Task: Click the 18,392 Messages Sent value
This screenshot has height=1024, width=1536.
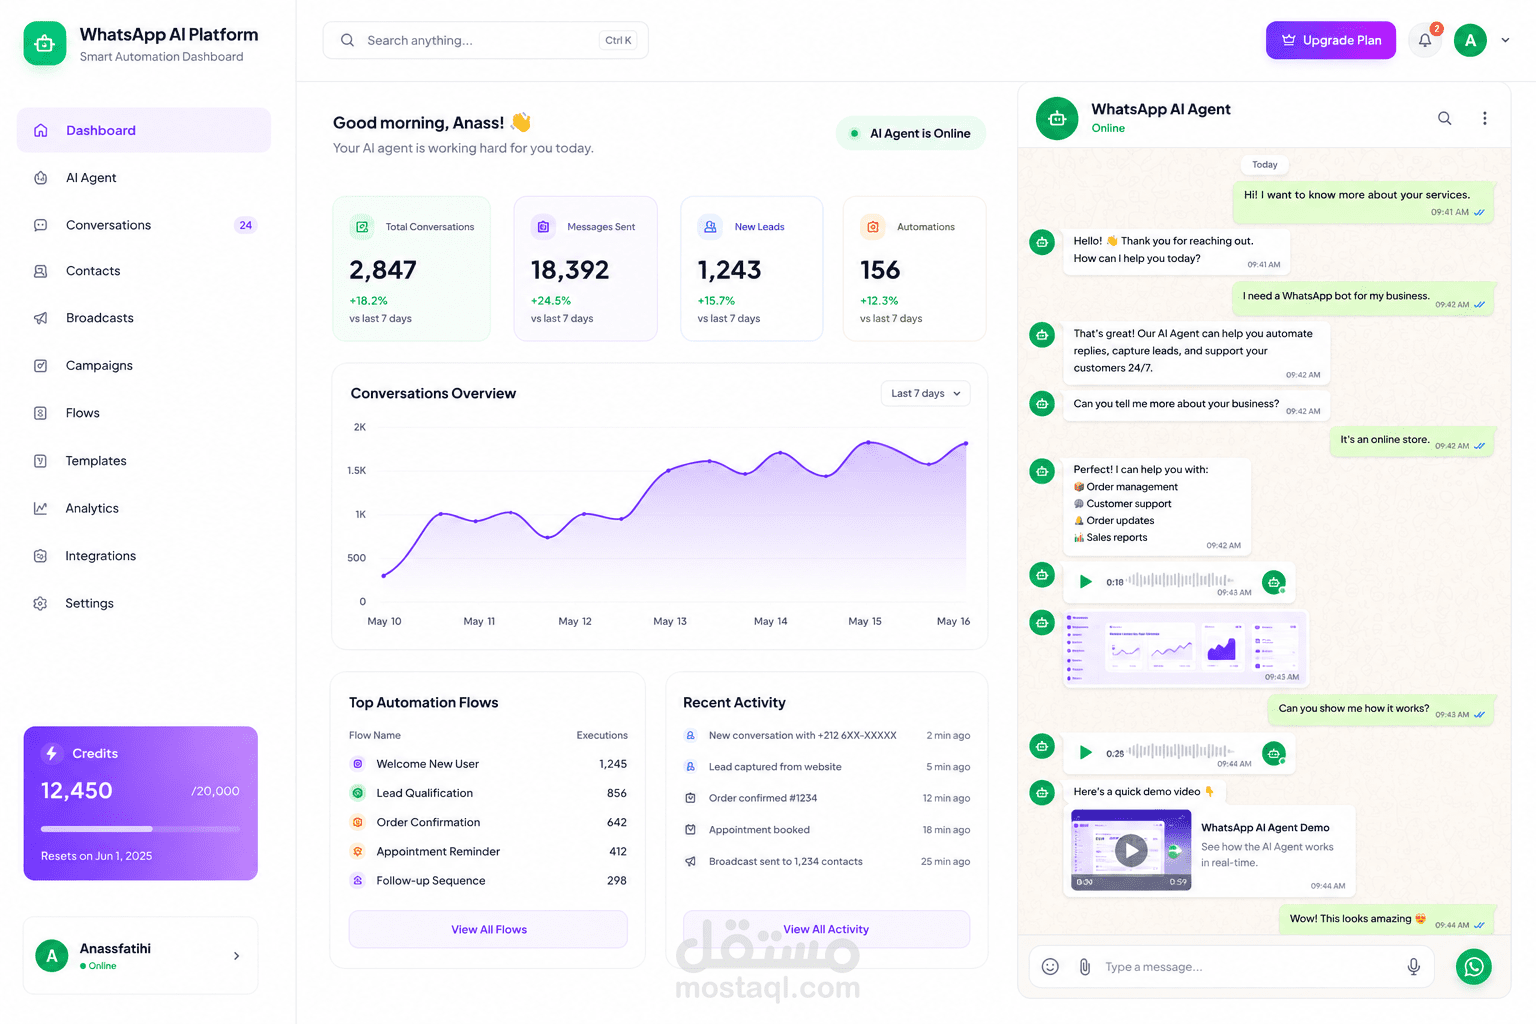Action: (570, 270)
